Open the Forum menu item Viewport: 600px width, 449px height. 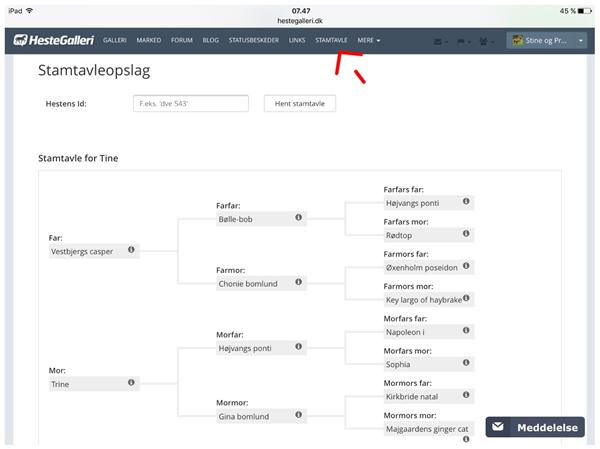(x=181, y=41)
